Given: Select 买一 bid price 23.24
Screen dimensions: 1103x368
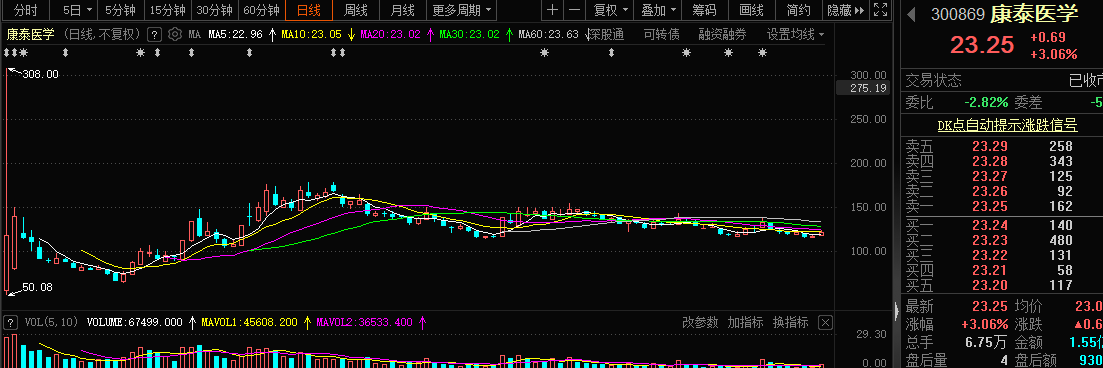Looking at the screenshot, I should pos(990,225).
